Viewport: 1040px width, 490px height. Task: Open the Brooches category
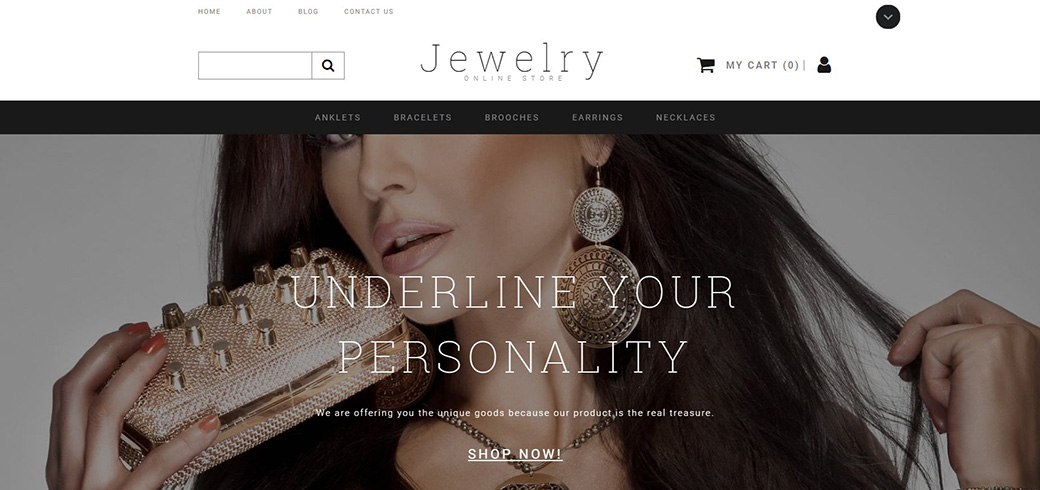(x=512, y=117)
